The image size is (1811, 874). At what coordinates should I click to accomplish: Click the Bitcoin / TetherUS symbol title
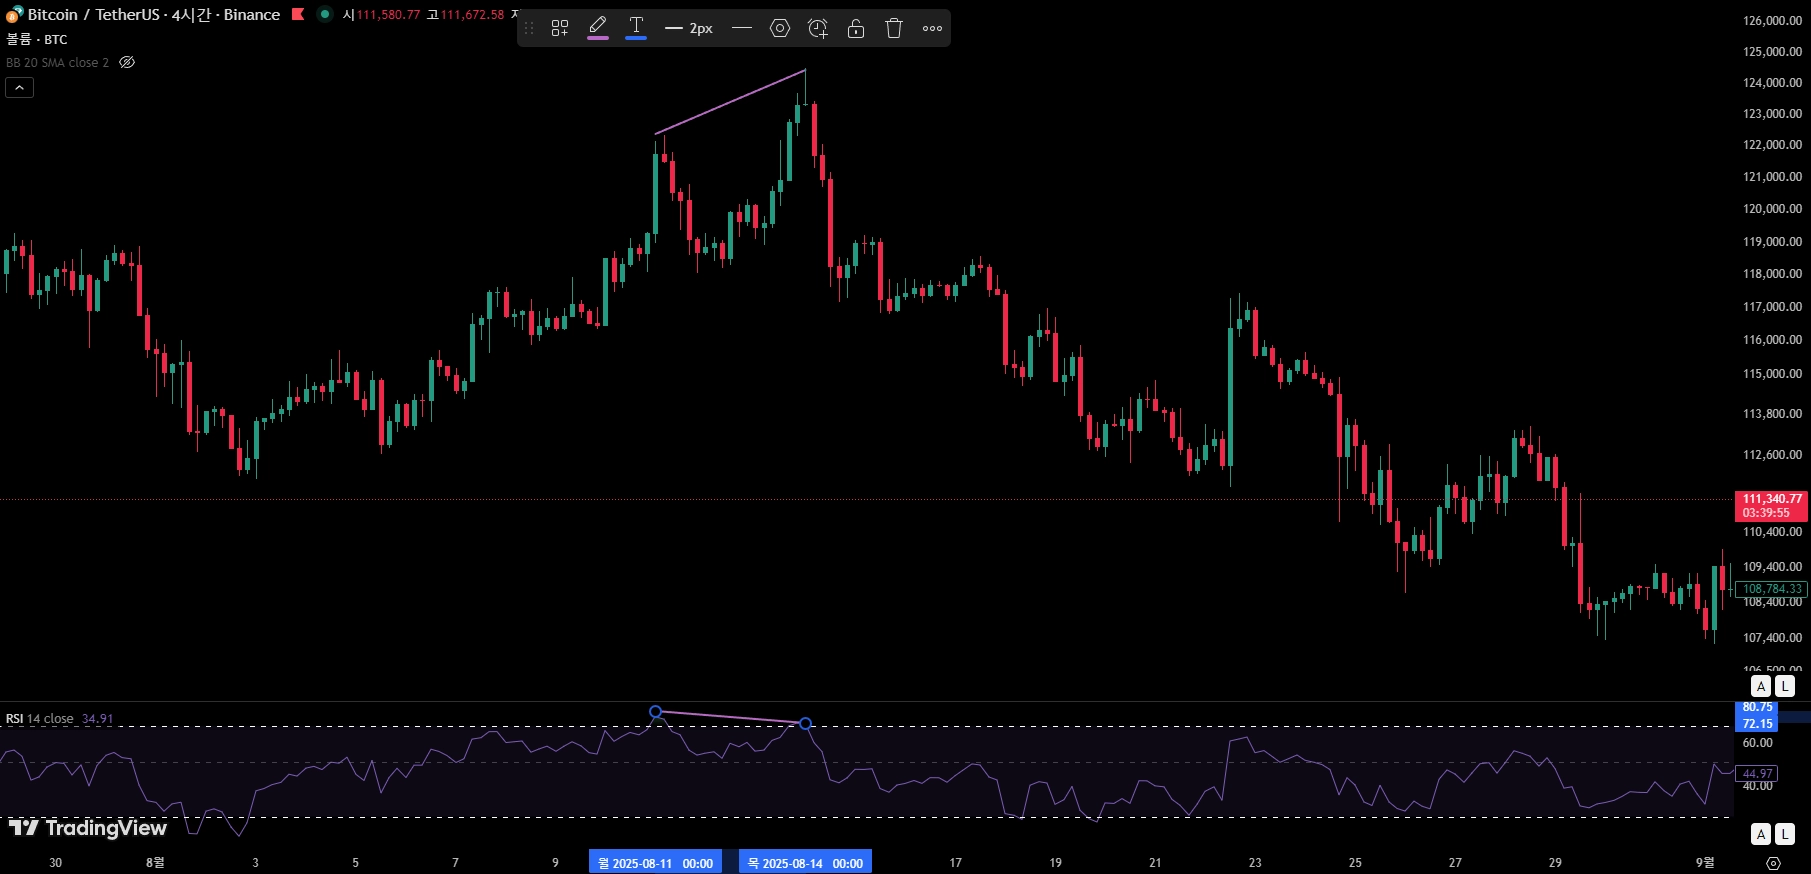(x=154, y=15)
